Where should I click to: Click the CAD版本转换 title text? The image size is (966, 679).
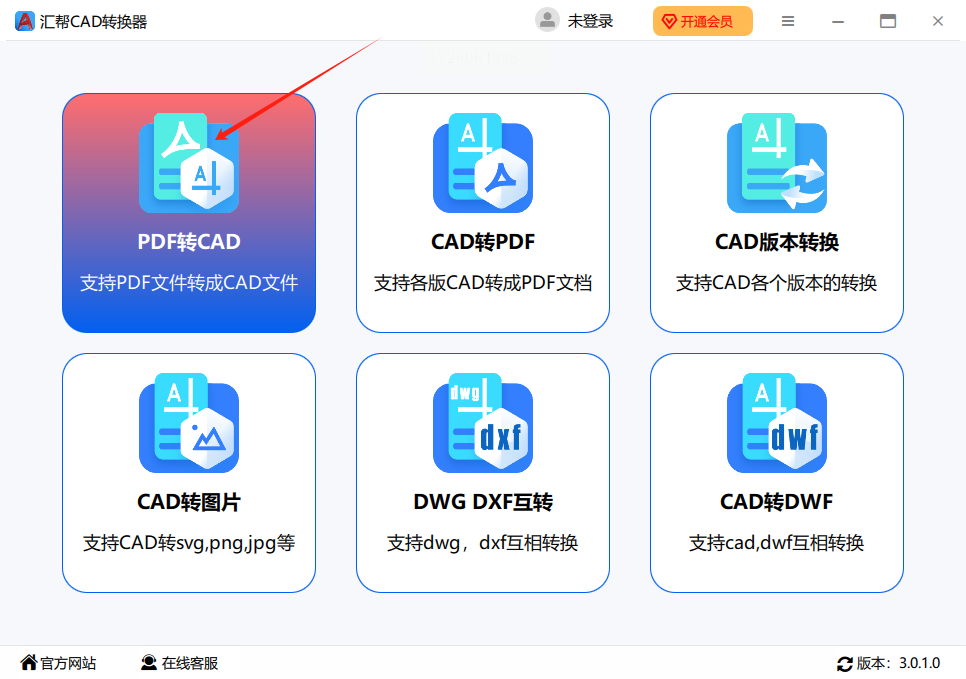pos(776,242)
